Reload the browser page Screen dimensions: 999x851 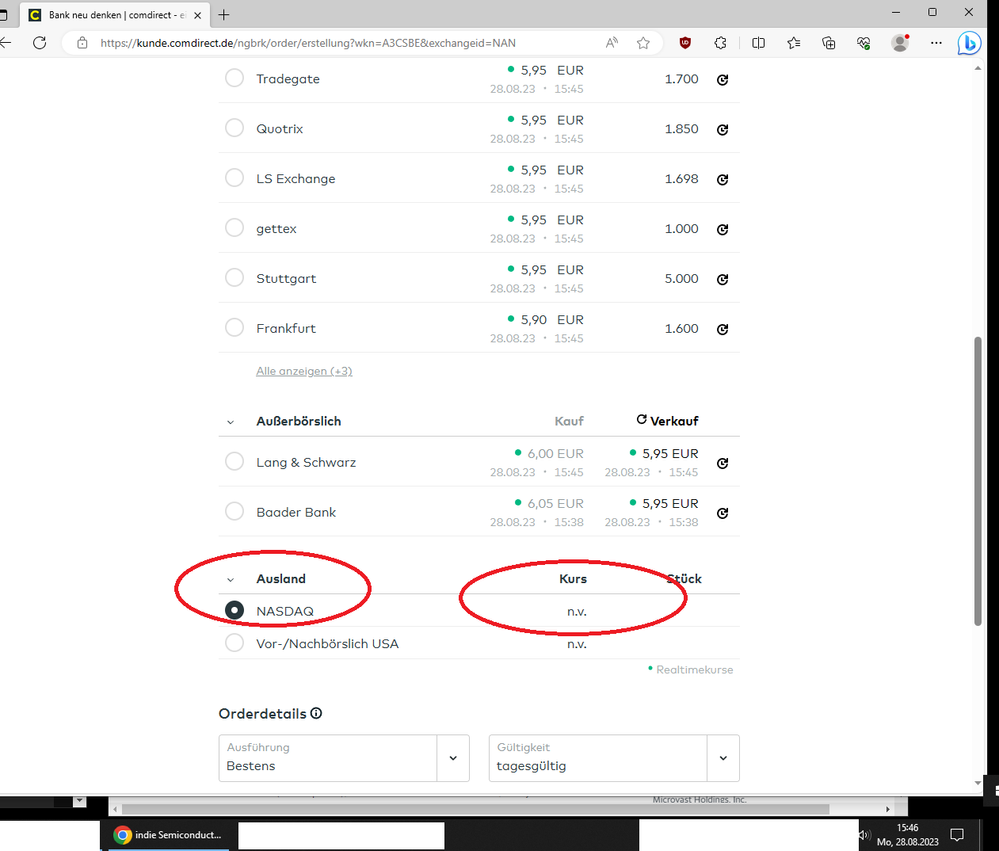click(40, 43)
